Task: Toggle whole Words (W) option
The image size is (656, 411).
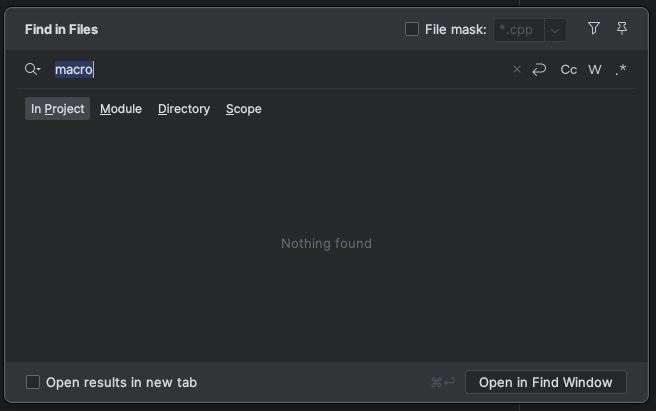Action: click(x=595, y=69)
